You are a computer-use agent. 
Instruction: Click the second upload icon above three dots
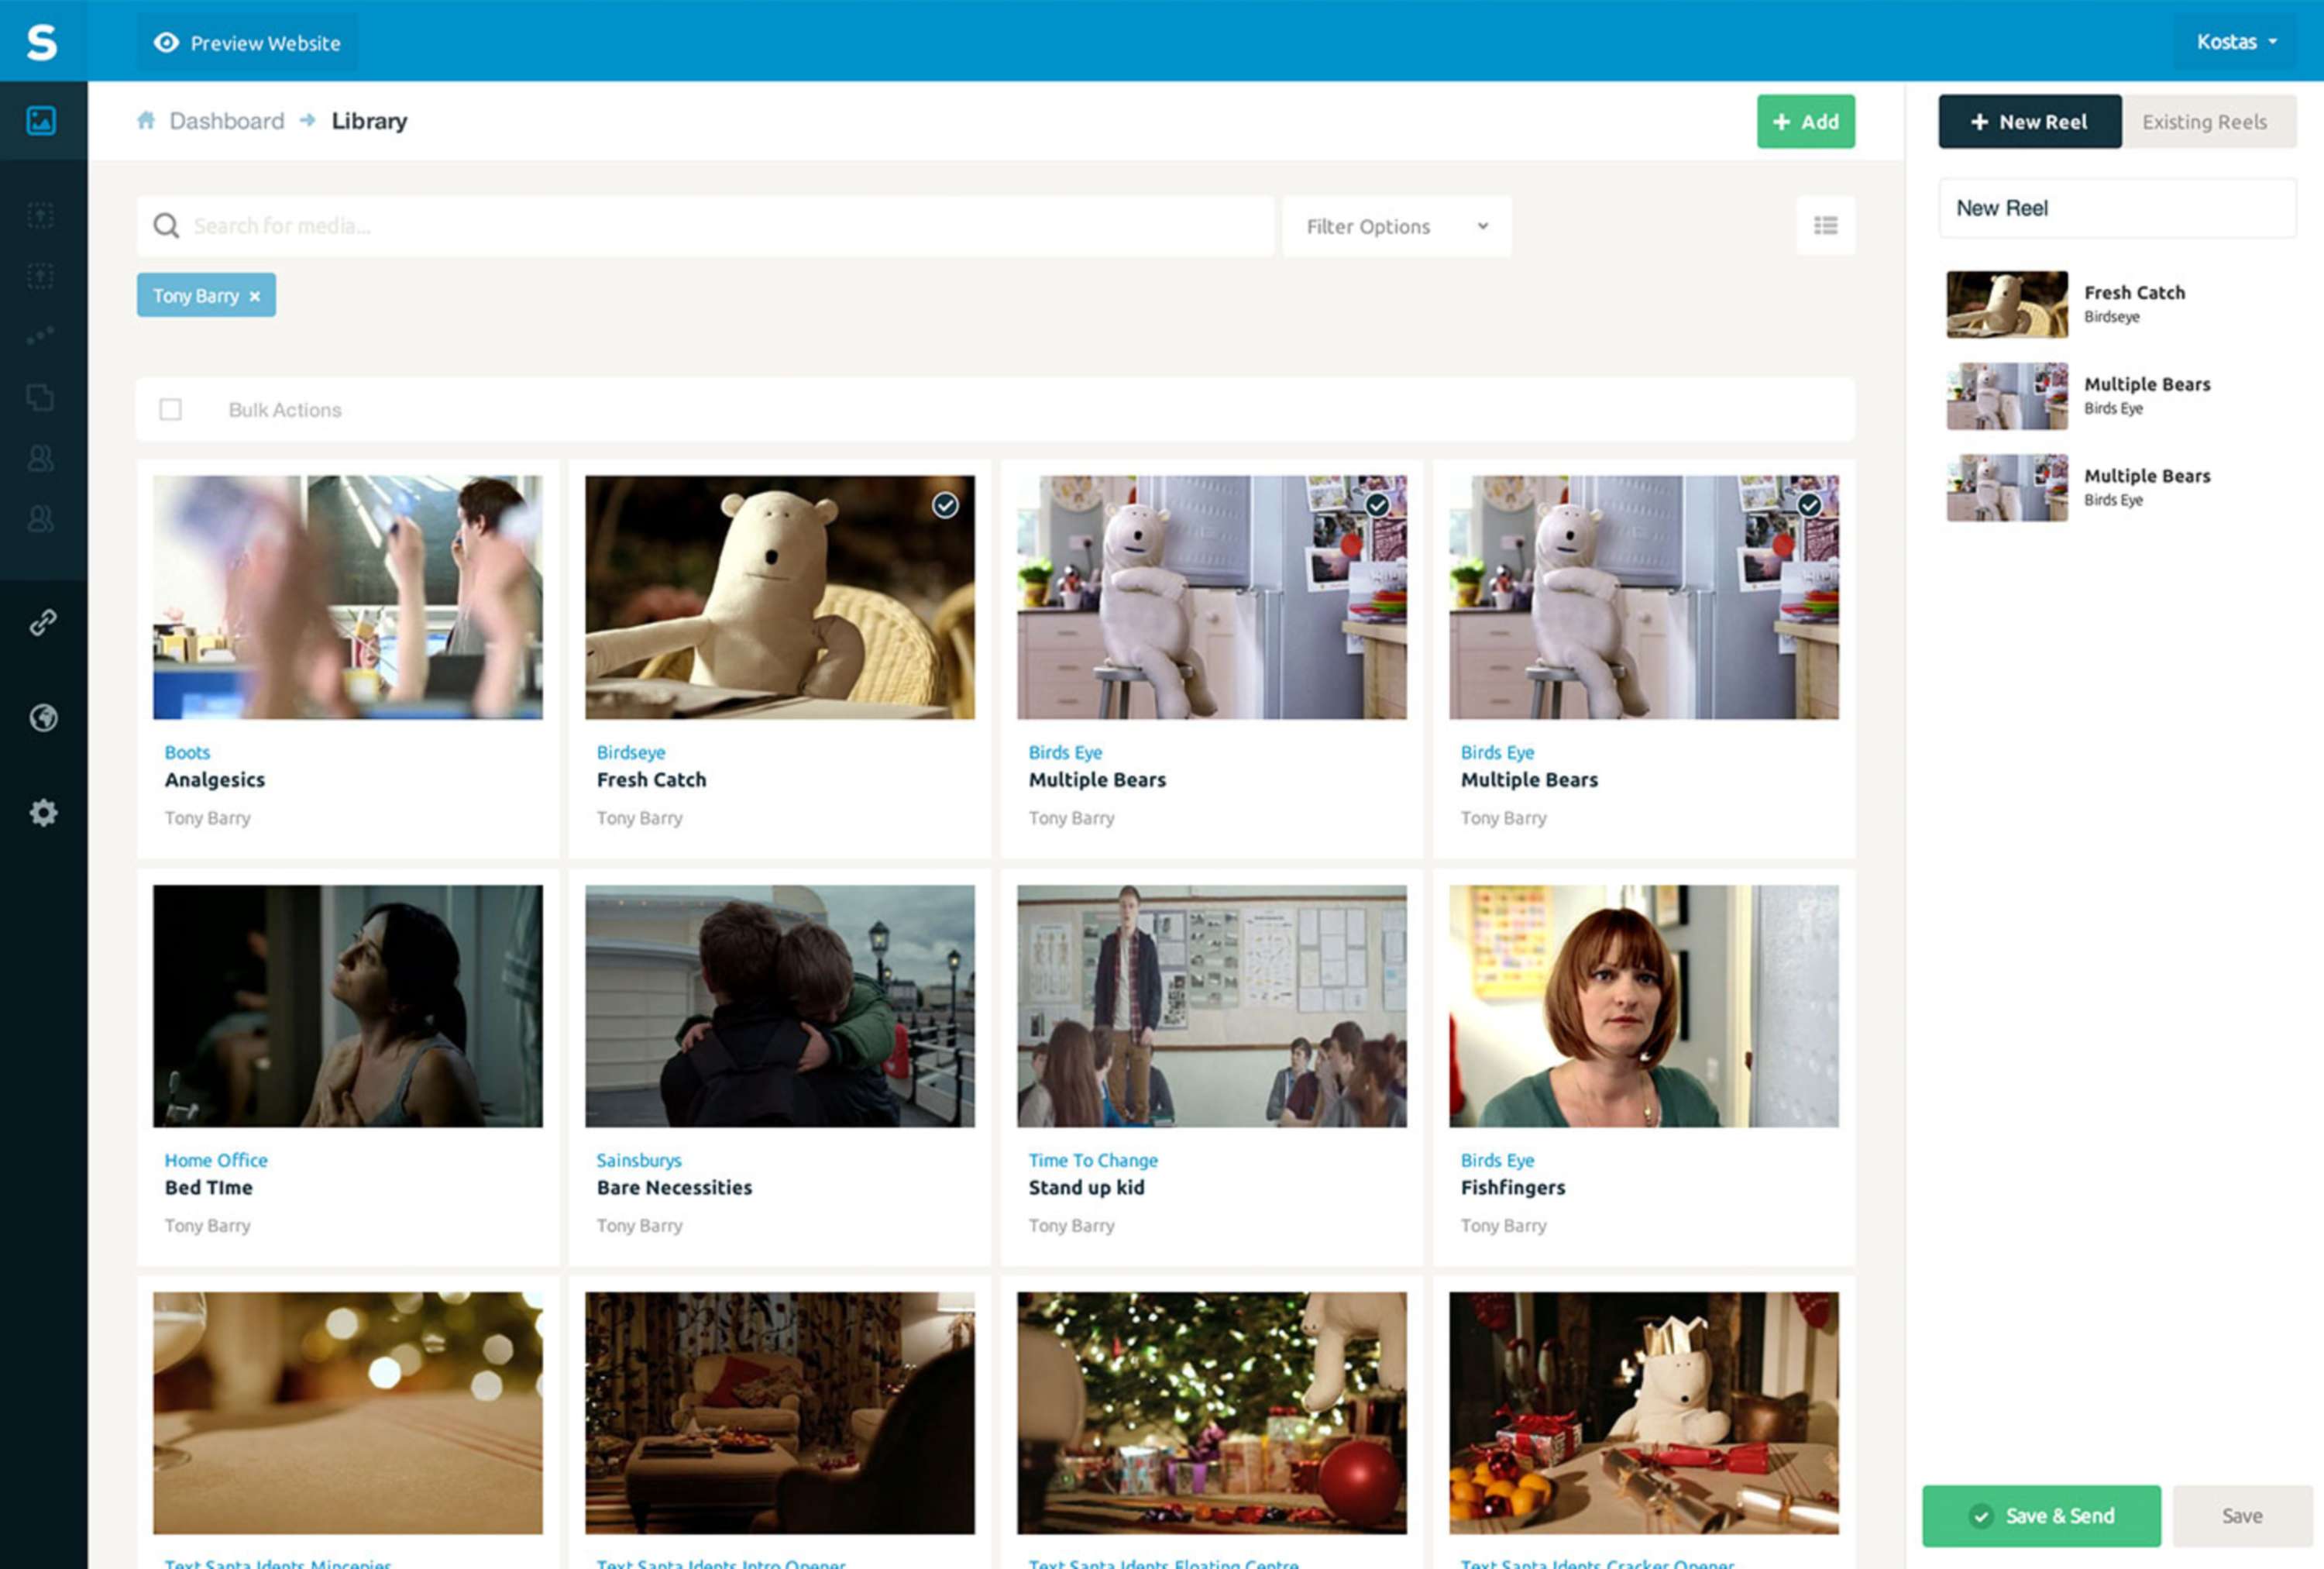coord(41,276)
